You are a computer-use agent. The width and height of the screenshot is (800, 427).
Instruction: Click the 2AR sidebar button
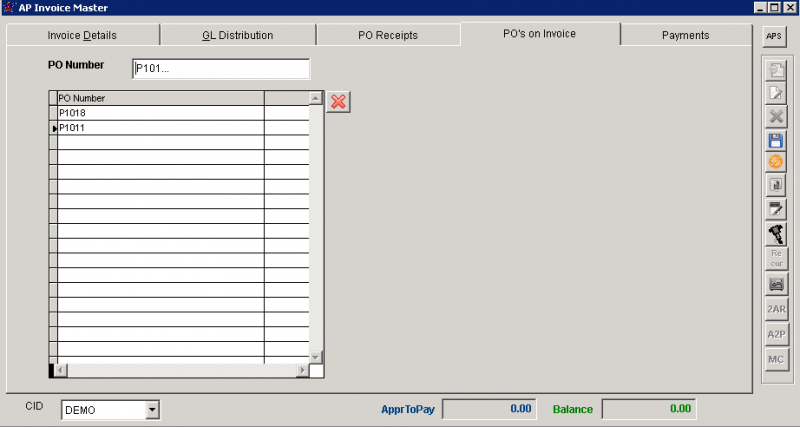coord(775,309)
